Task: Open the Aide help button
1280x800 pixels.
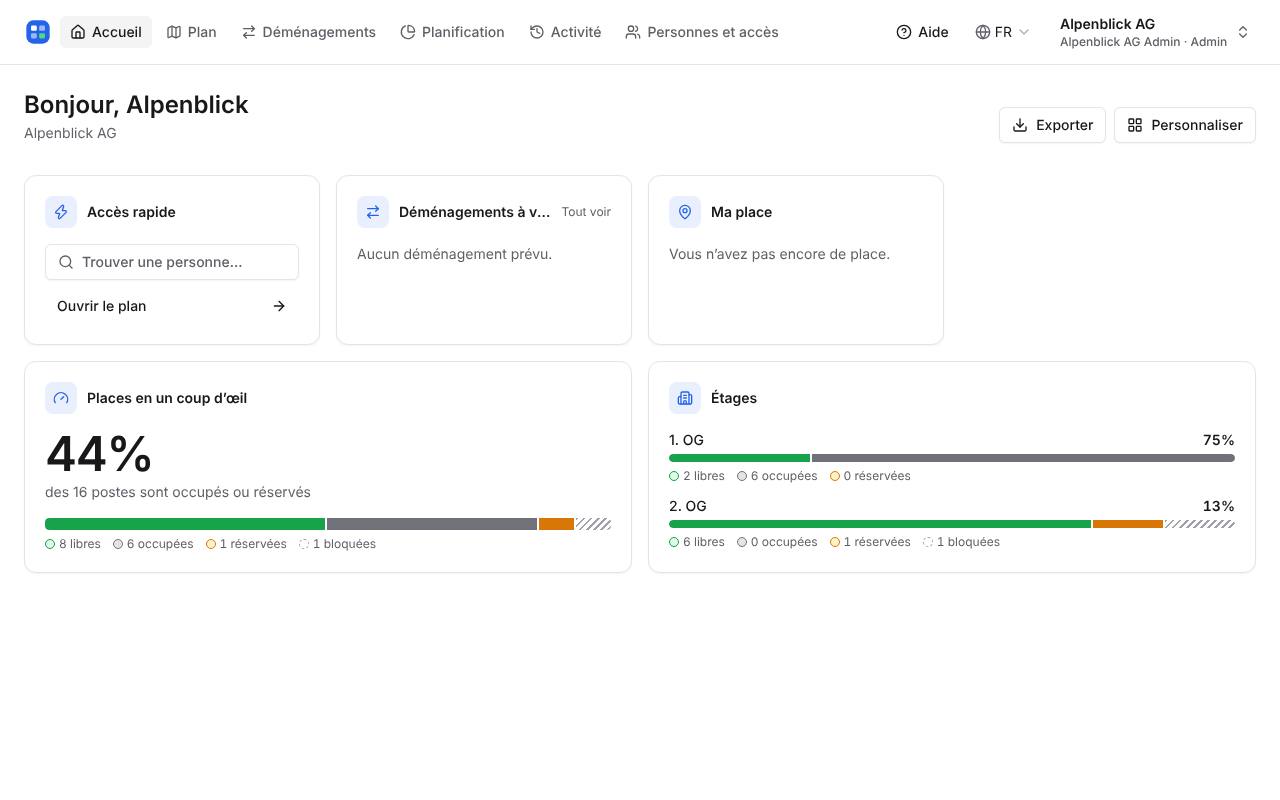Action: (x=922, y=32)
